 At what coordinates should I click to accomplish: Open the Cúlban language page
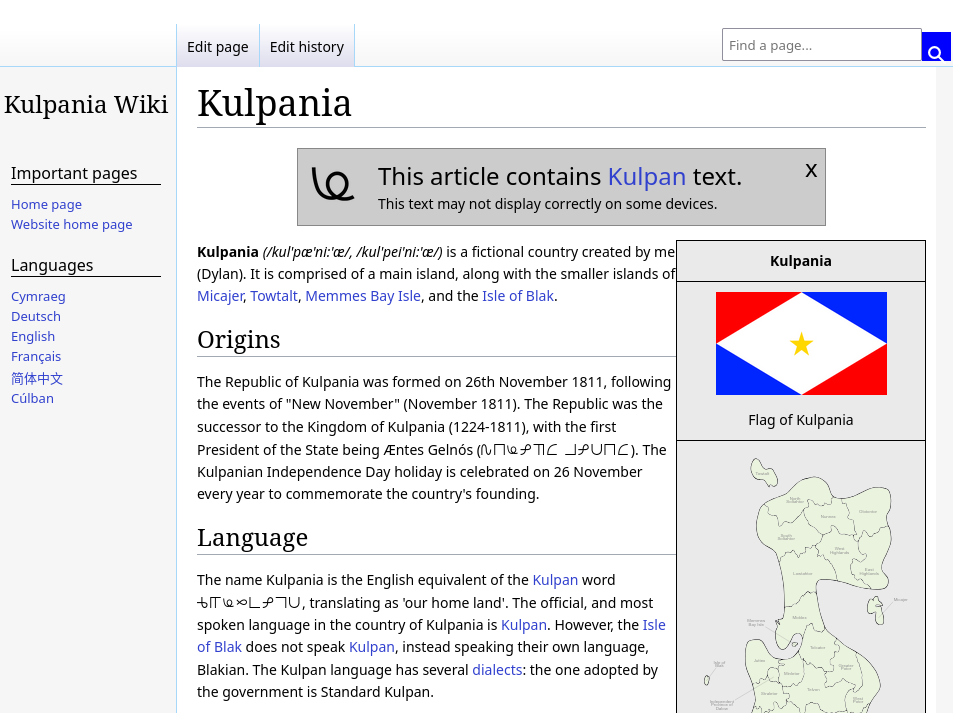click(32, 398)
